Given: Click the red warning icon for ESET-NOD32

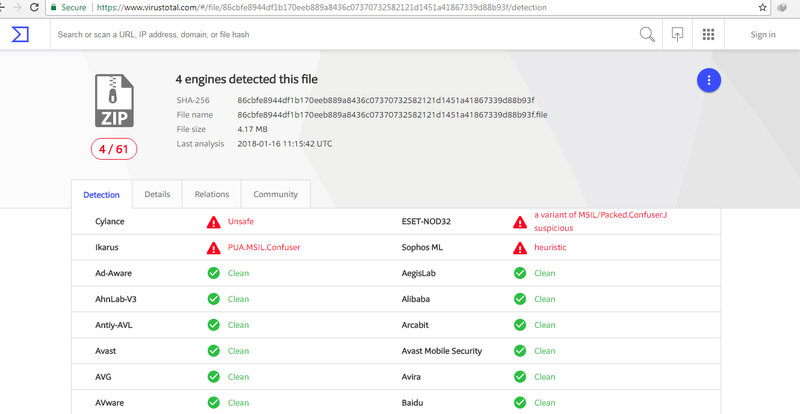Looking at the screenshot, I should tap(520, 222).
